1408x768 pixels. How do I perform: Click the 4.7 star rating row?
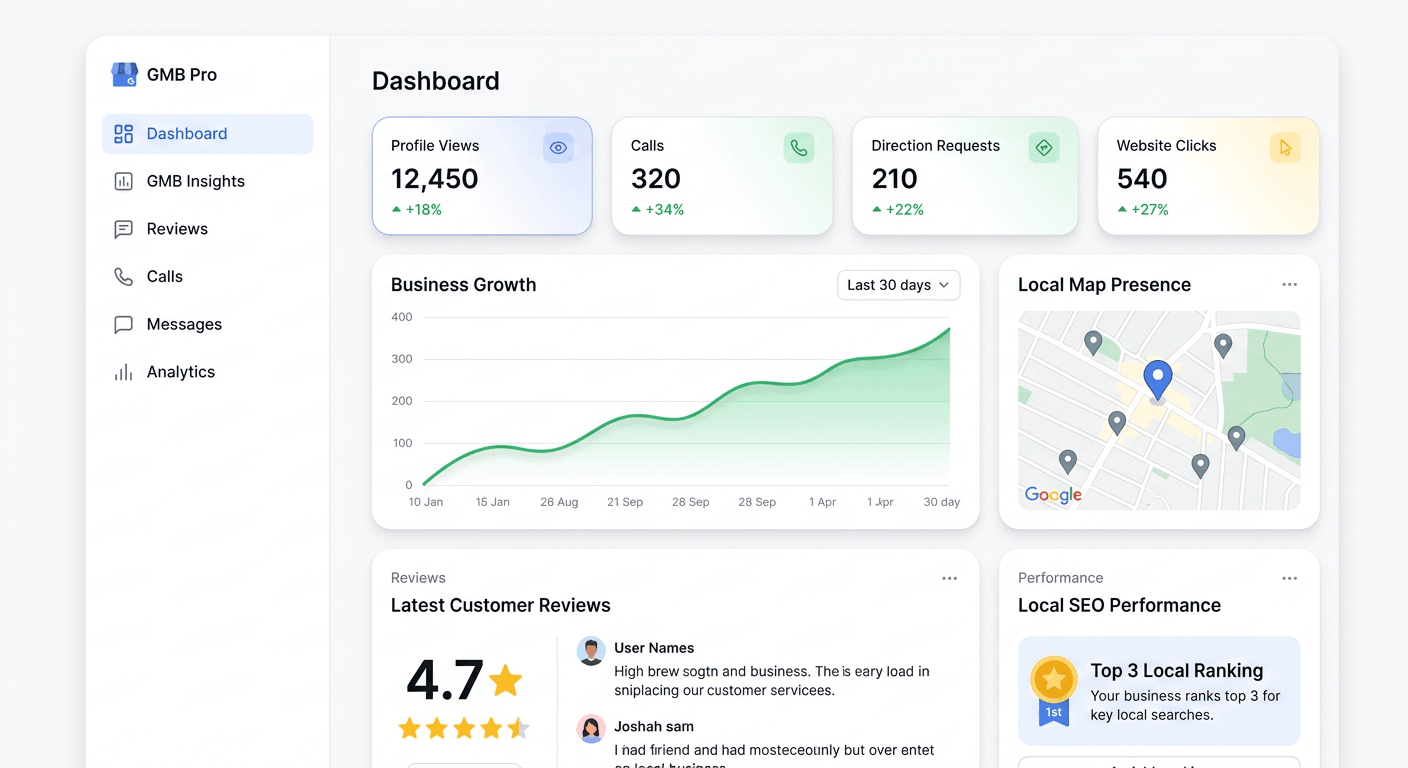click(464, 728)
